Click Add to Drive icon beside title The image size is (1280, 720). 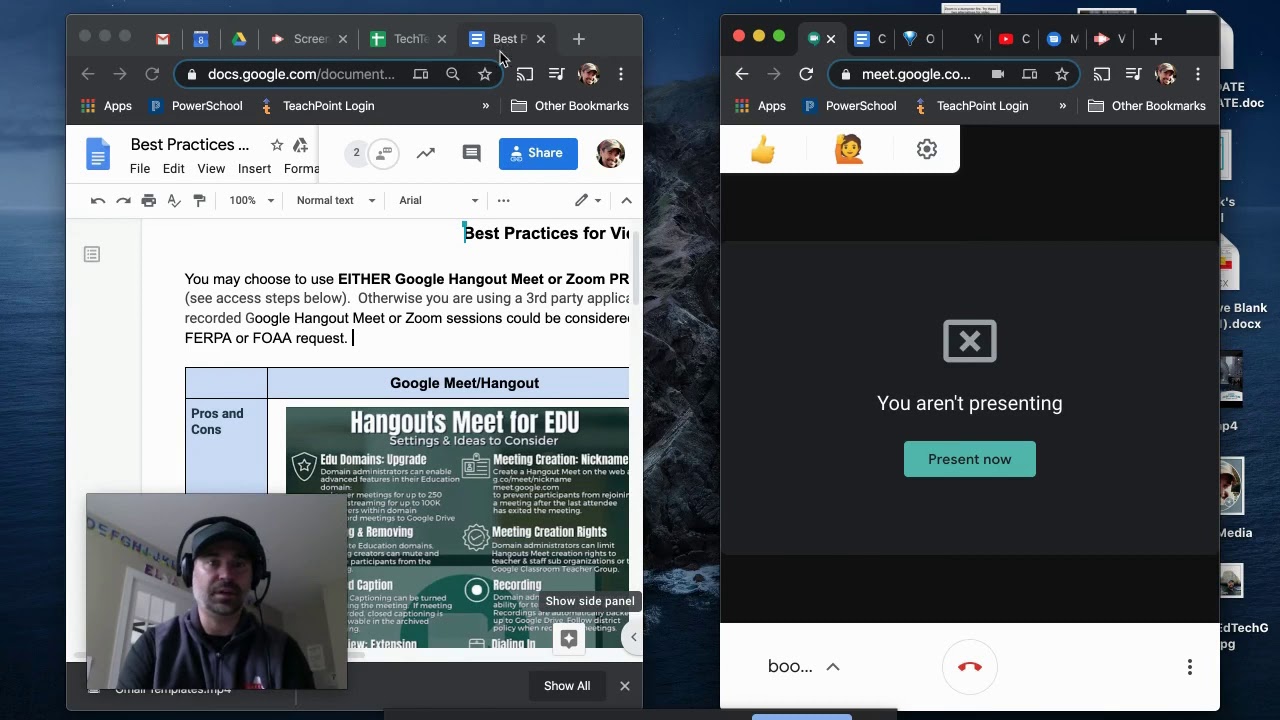300,145
